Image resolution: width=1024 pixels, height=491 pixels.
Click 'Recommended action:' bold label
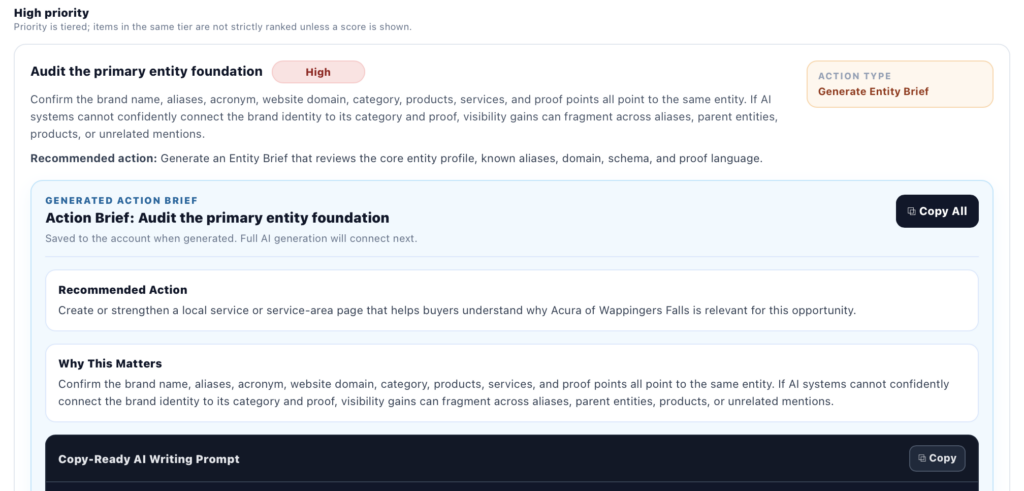tap(93, 158)
